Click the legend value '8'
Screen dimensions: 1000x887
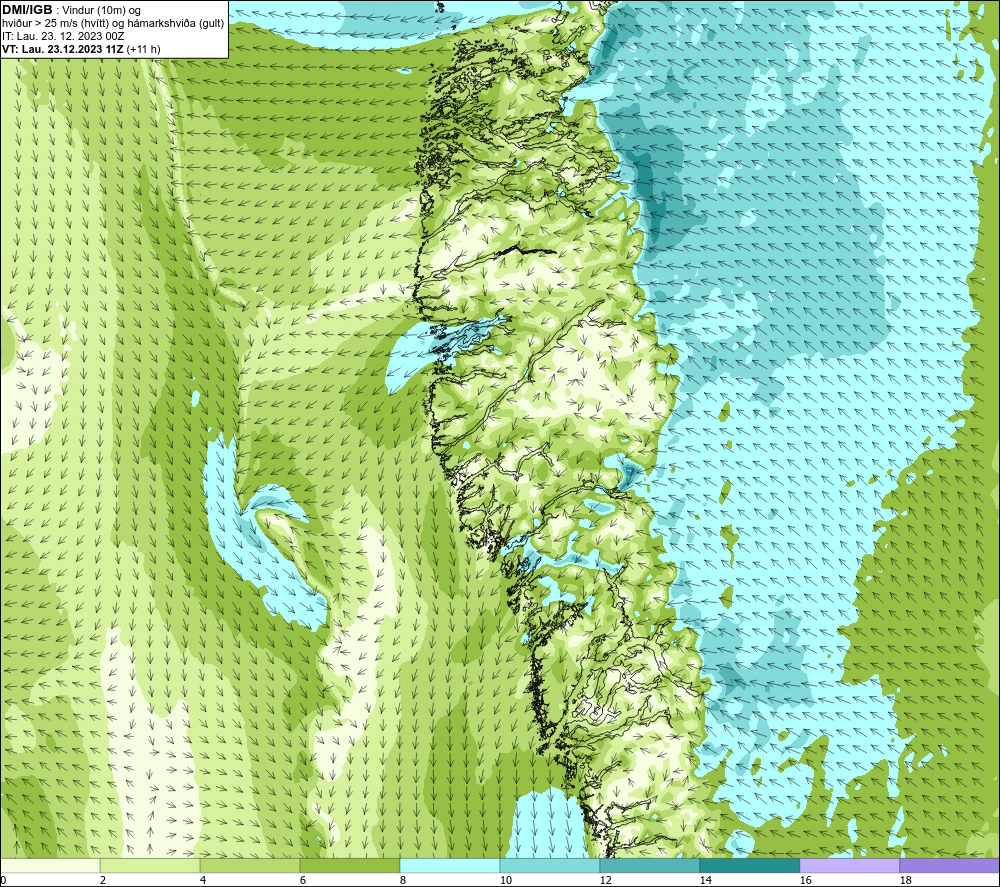pyautogui.click(x=403, y=881)
